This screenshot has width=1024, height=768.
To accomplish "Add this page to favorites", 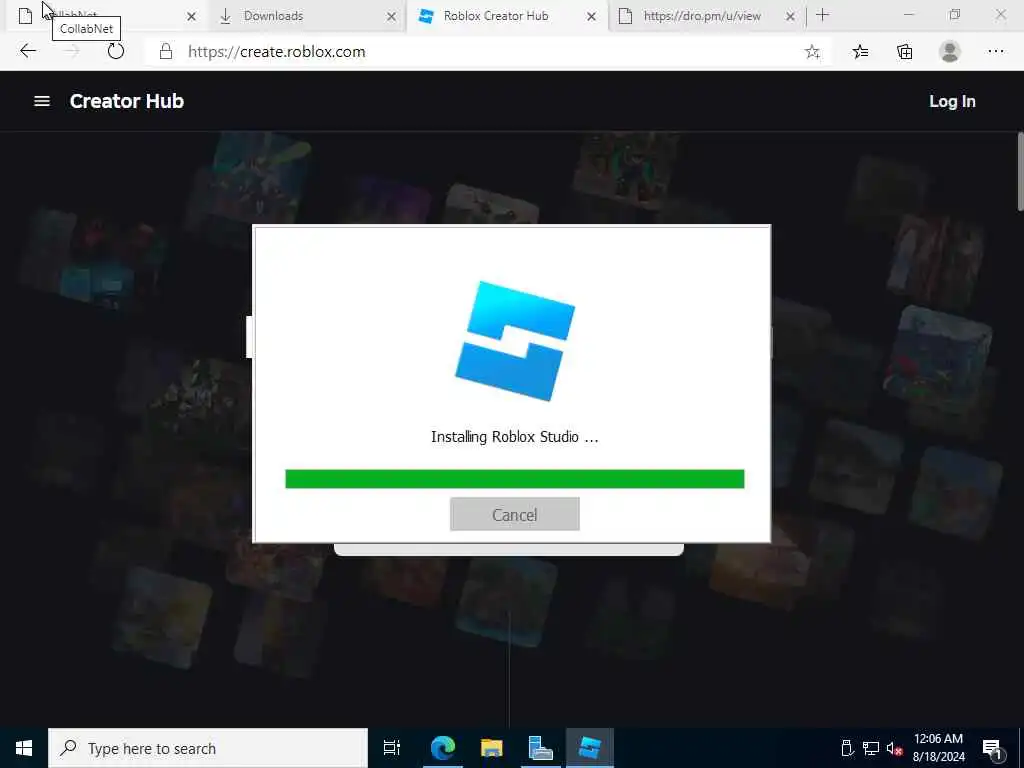I will 812,52.
